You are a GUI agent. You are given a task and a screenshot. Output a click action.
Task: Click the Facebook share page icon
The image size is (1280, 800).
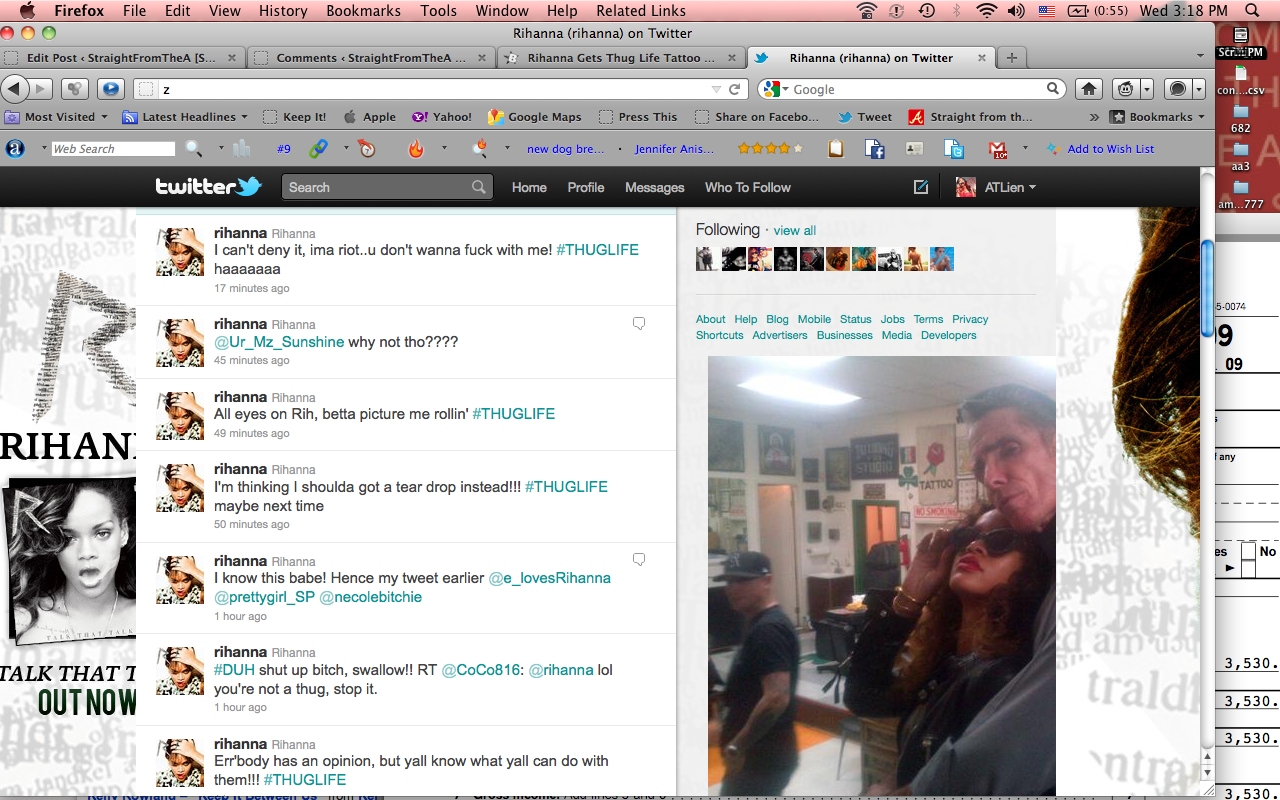click(x=875, y=149)
